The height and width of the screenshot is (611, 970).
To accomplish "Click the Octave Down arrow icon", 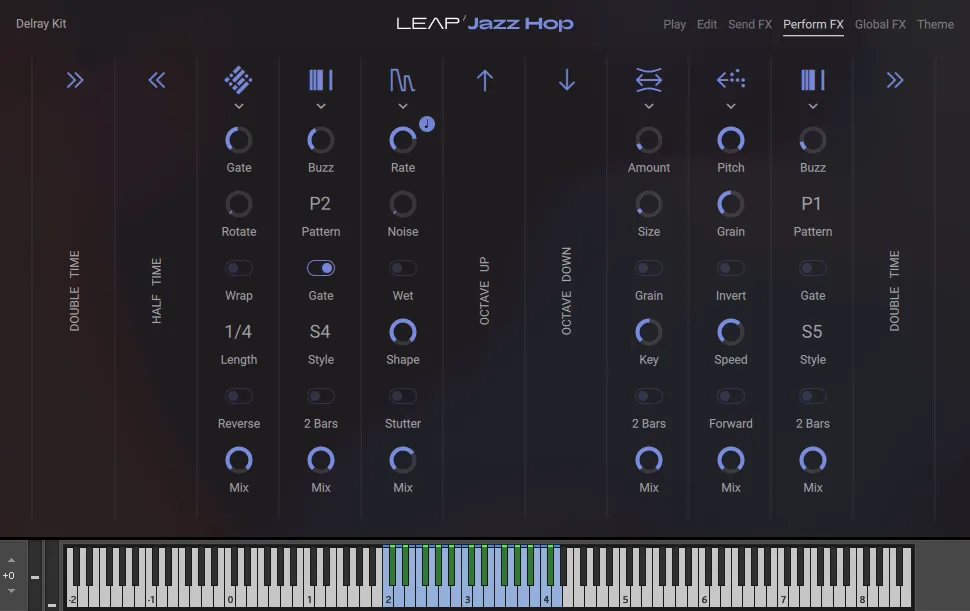I will tap(566, 80).
